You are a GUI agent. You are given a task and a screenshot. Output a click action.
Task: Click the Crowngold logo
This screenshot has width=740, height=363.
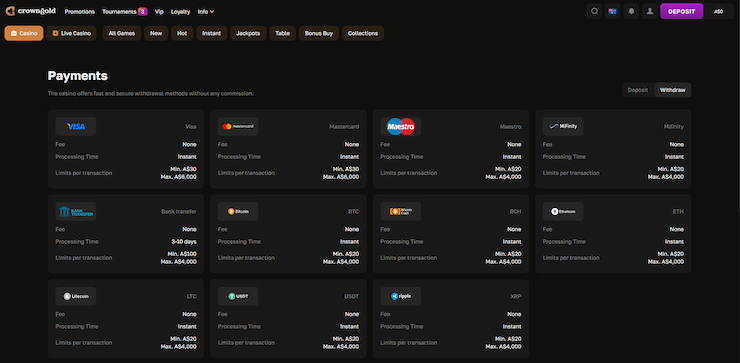pyautogui.click(x=31, y=11)
